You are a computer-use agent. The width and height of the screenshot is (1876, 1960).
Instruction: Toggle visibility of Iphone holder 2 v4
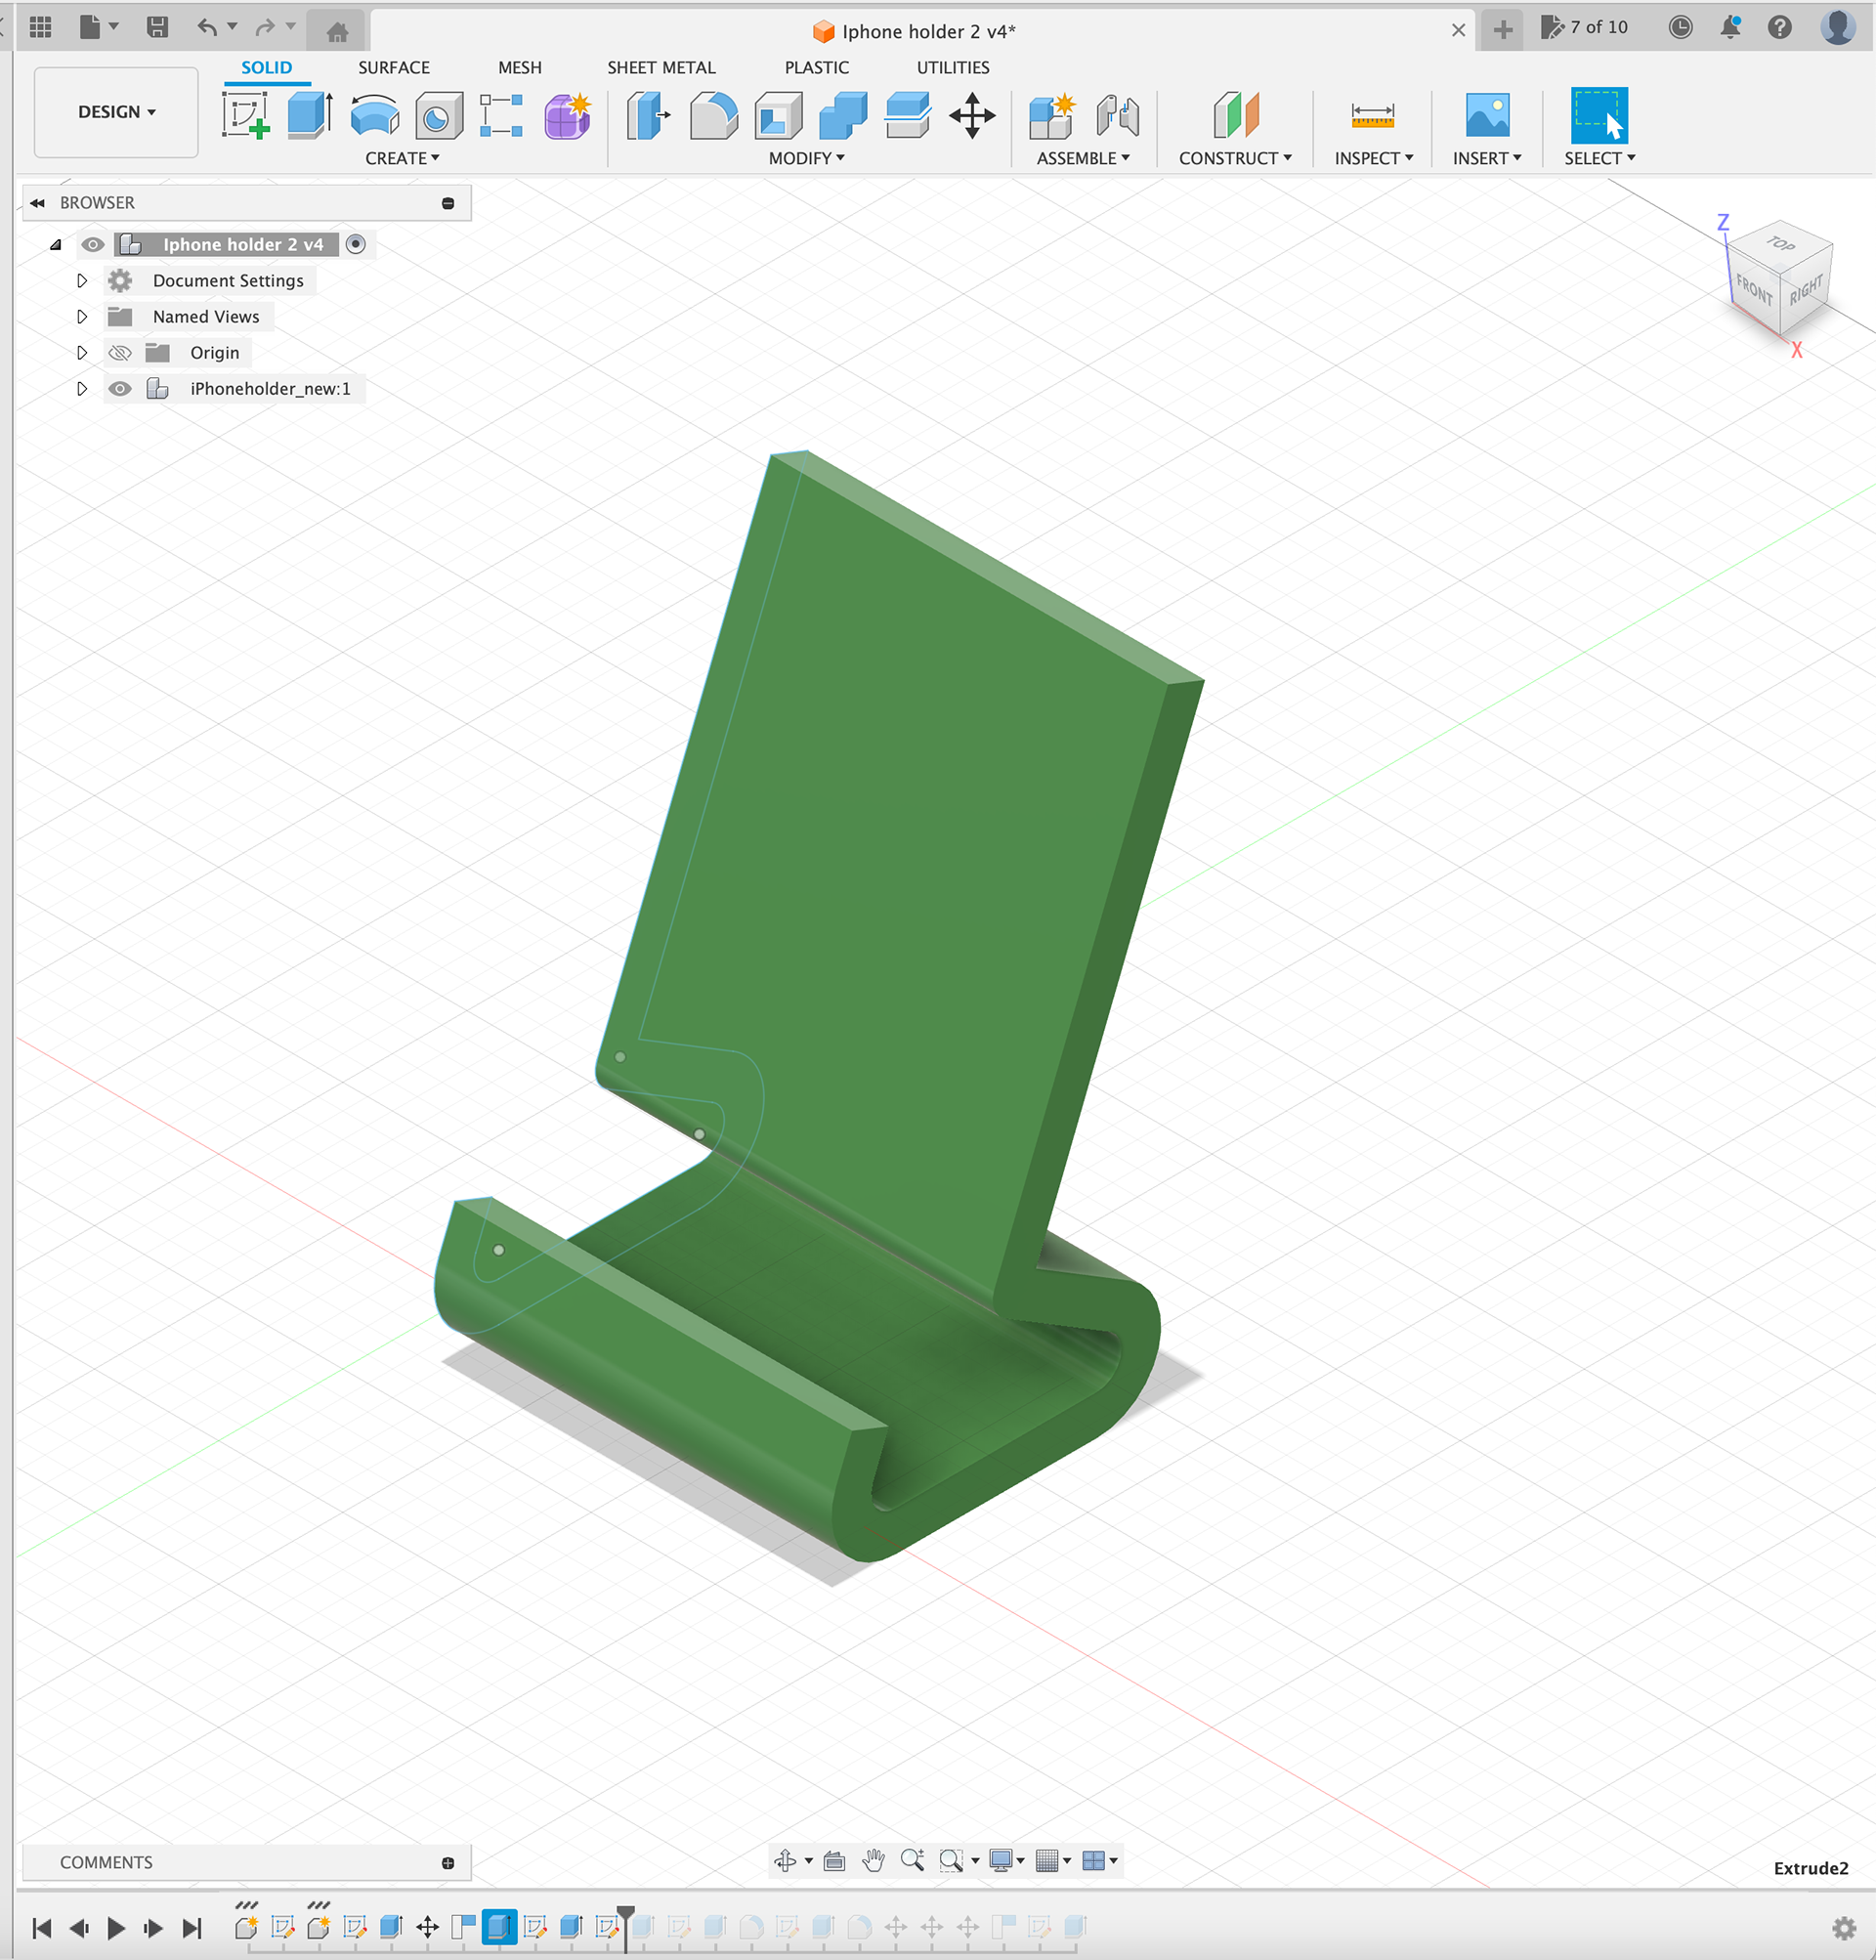point(93,244)
